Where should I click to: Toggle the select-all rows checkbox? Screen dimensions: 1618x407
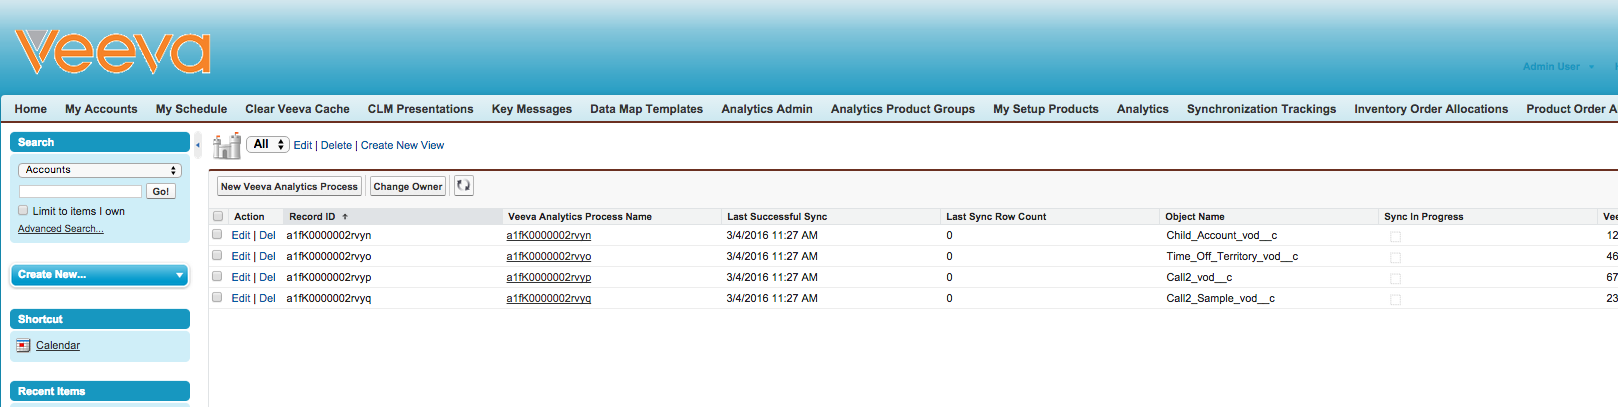(218, 216)
